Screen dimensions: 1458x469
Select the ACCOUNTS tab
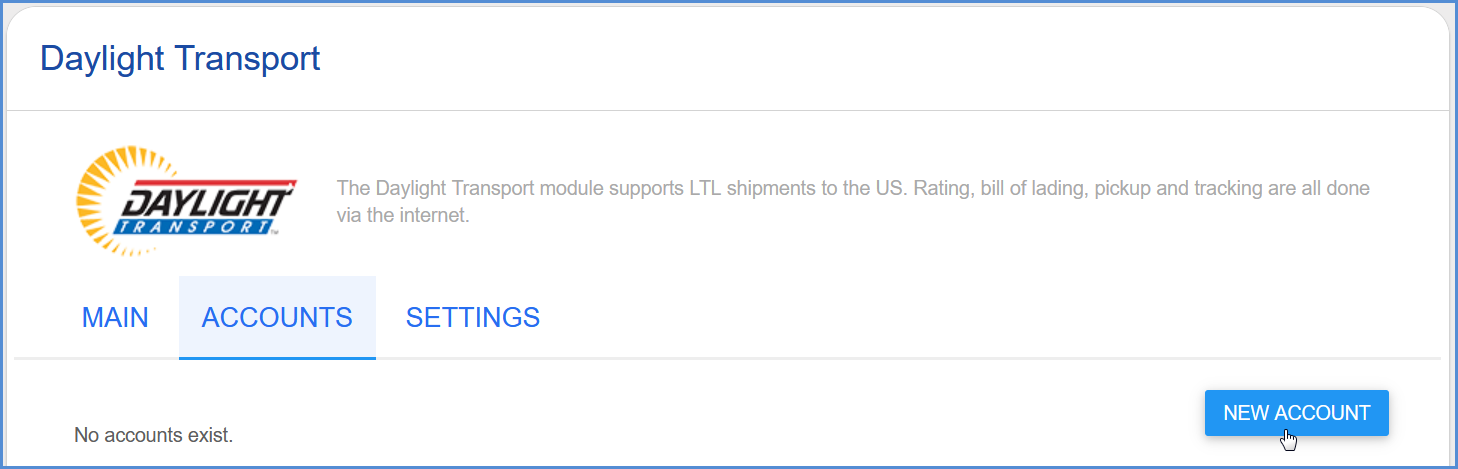[277, 318]
